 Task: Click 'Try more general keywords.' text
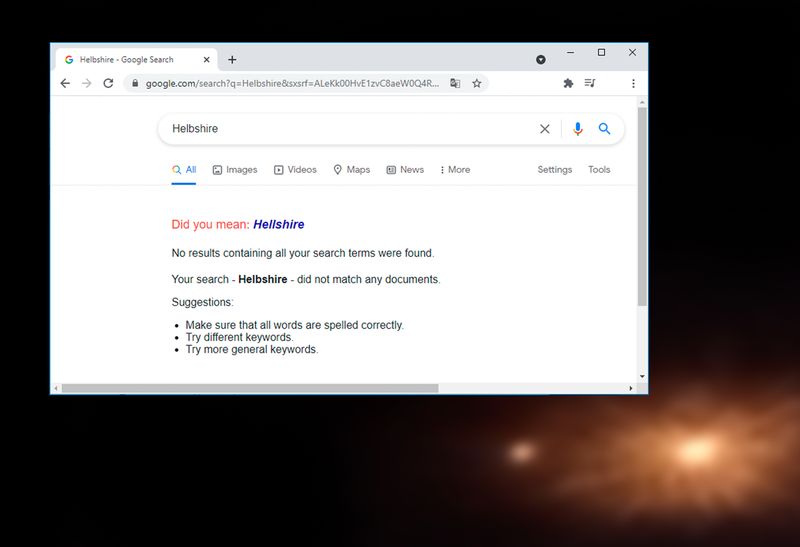pyautogui.click(x=252, y=350)
